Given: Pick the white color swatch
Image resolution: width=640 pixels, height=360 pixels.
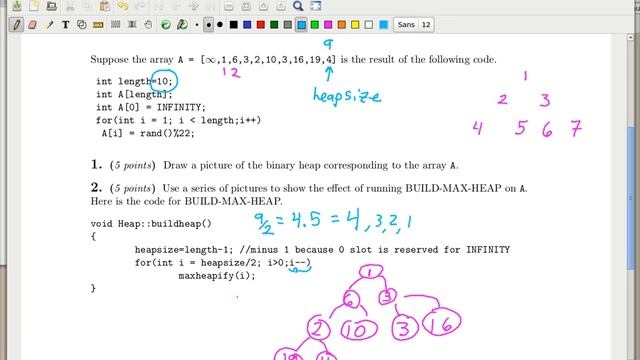Looking at the screenshot, I should click(x=369, y=25).
